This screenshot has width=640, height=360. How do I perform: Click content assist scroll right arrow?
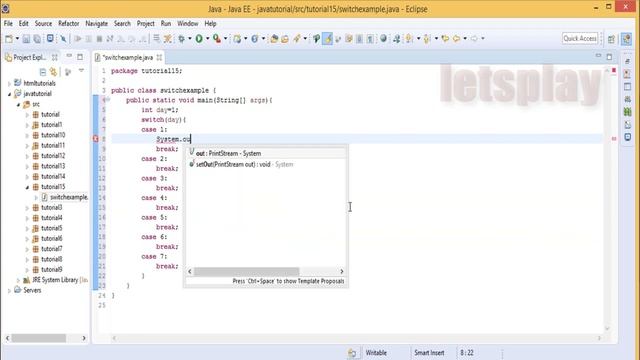(x=342, y=271)
